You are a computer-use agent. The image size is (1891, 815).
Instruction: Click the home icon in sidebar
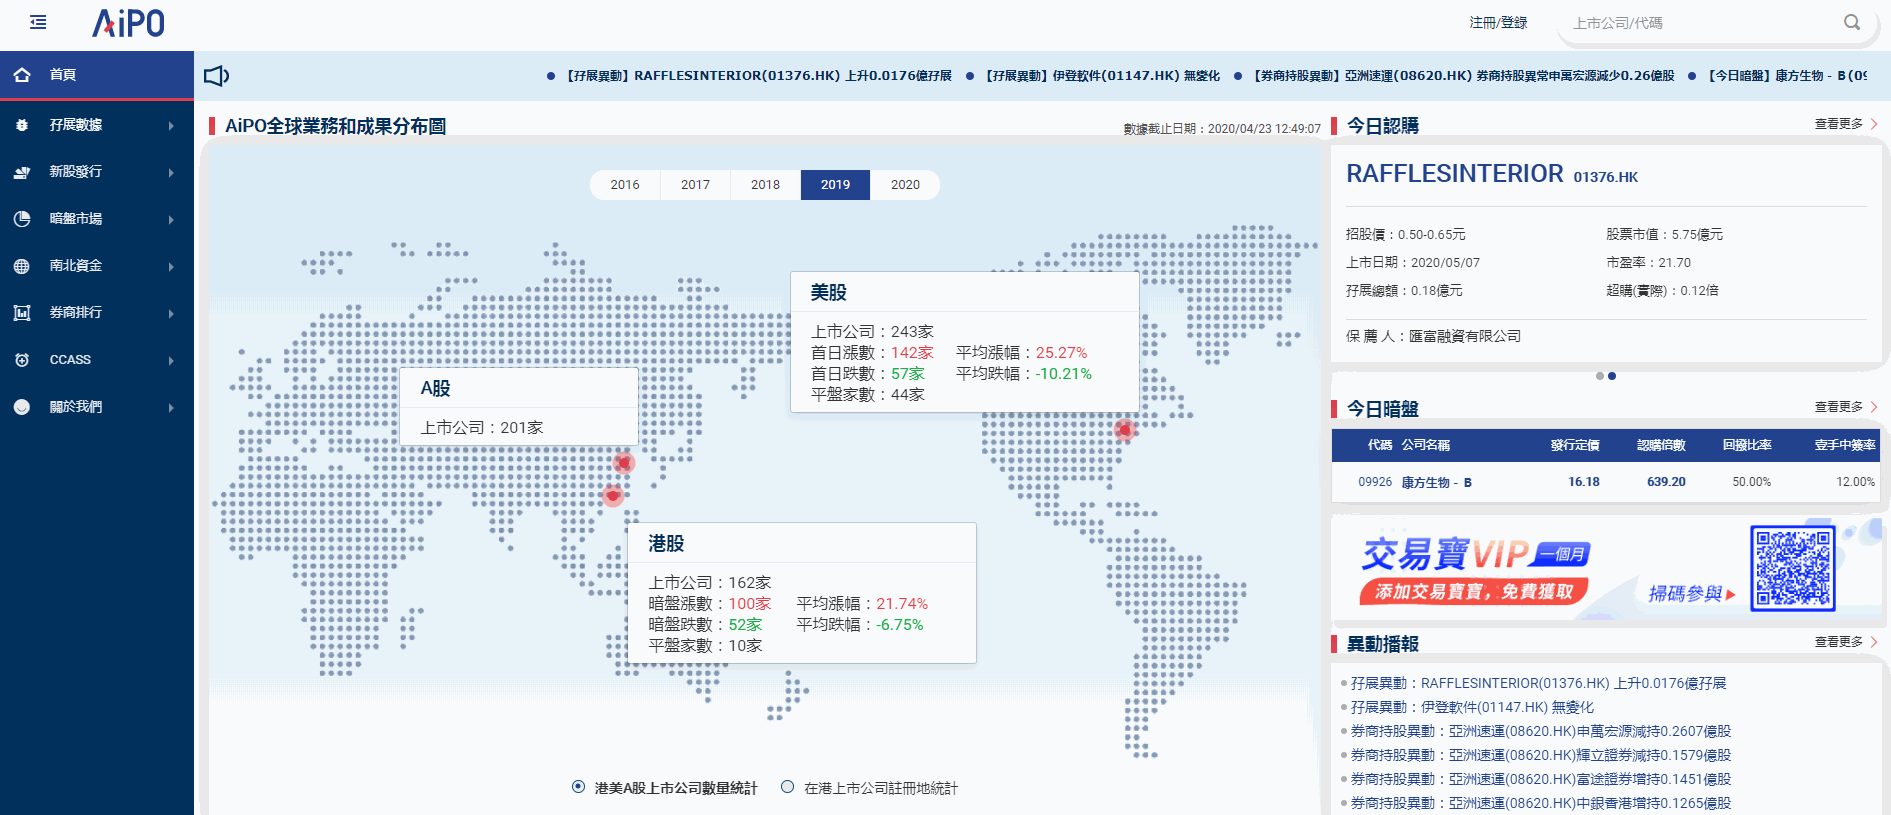(x=22, y=75)
